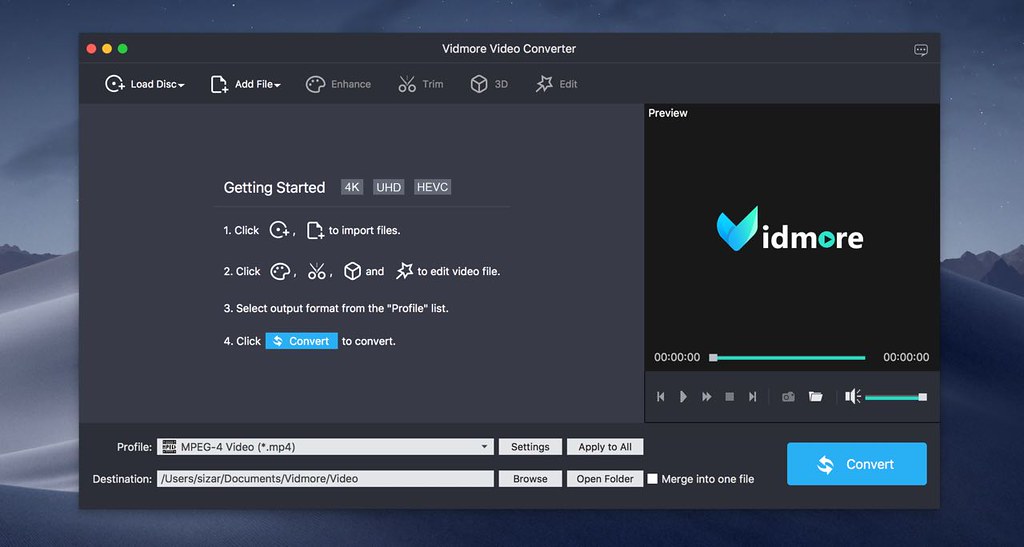Skip to previous in preview controls
The width and height of the screenshot is (1024, 547).
coord(661,397)
